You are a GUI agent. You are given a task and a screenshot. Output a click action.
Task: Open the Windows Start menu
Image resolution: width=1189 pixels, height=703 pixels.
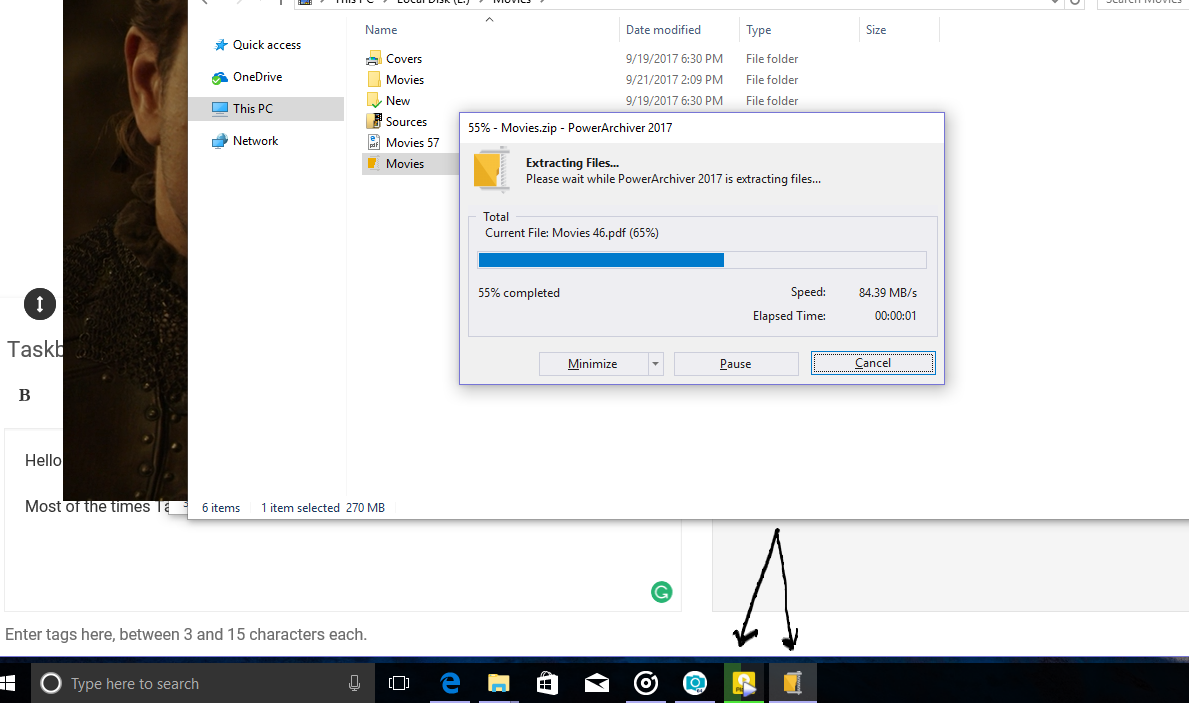click(10, 683)
